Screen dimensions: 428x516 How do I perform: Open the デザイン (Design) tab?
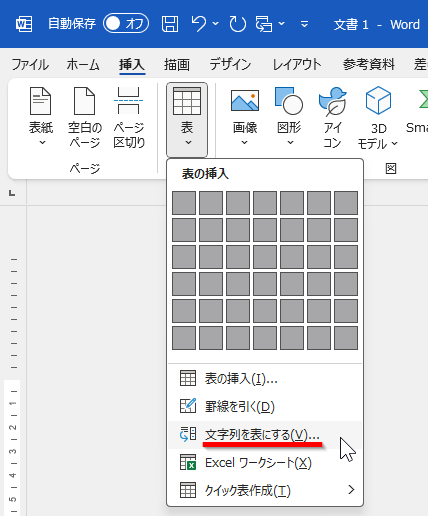[230, 64]
